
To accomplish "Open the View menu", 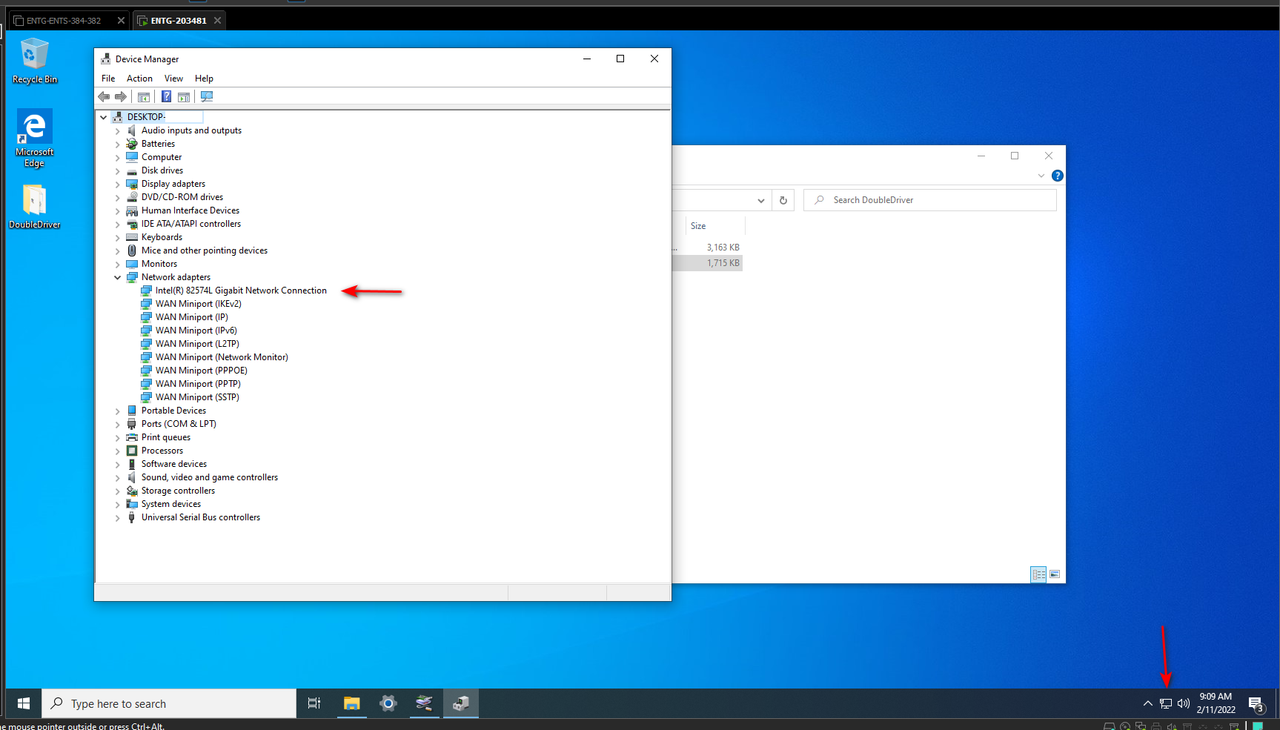I will 173,78.
